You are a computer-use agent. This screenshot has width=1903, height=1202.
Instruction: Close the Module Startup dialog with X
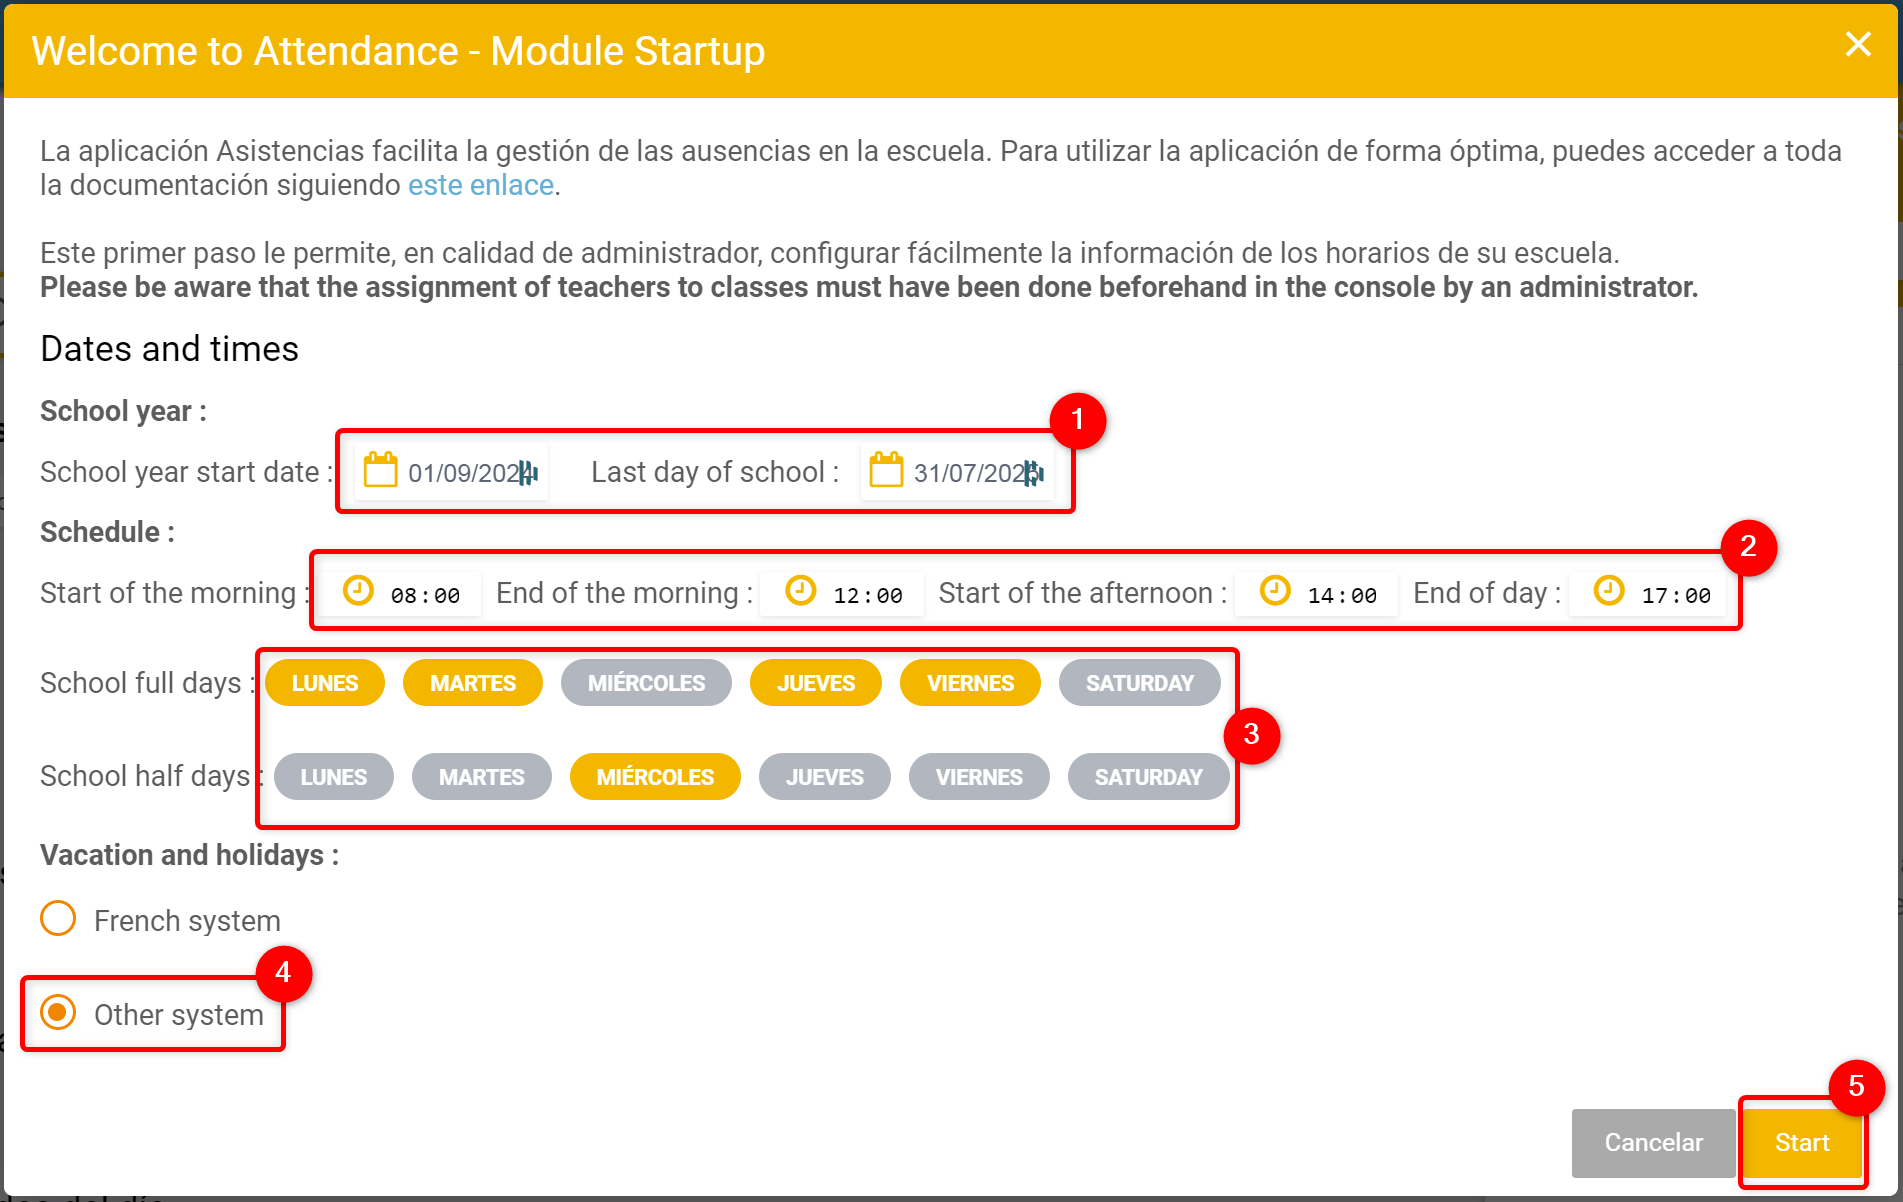coord(1857,44)
